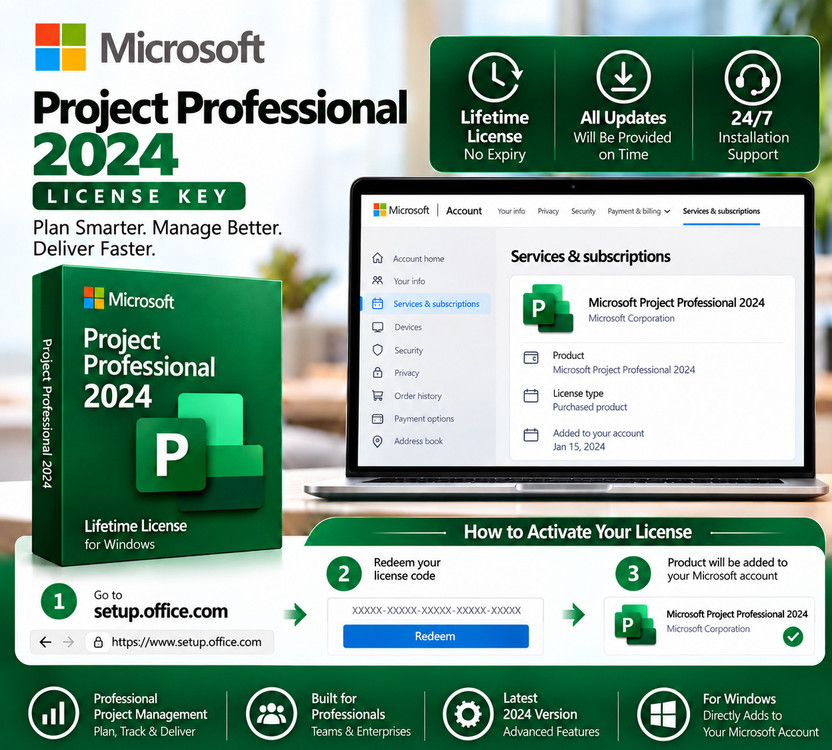Expand the Payment & billing dropdown
The image size is (832, 750).
tap(639, 211)
